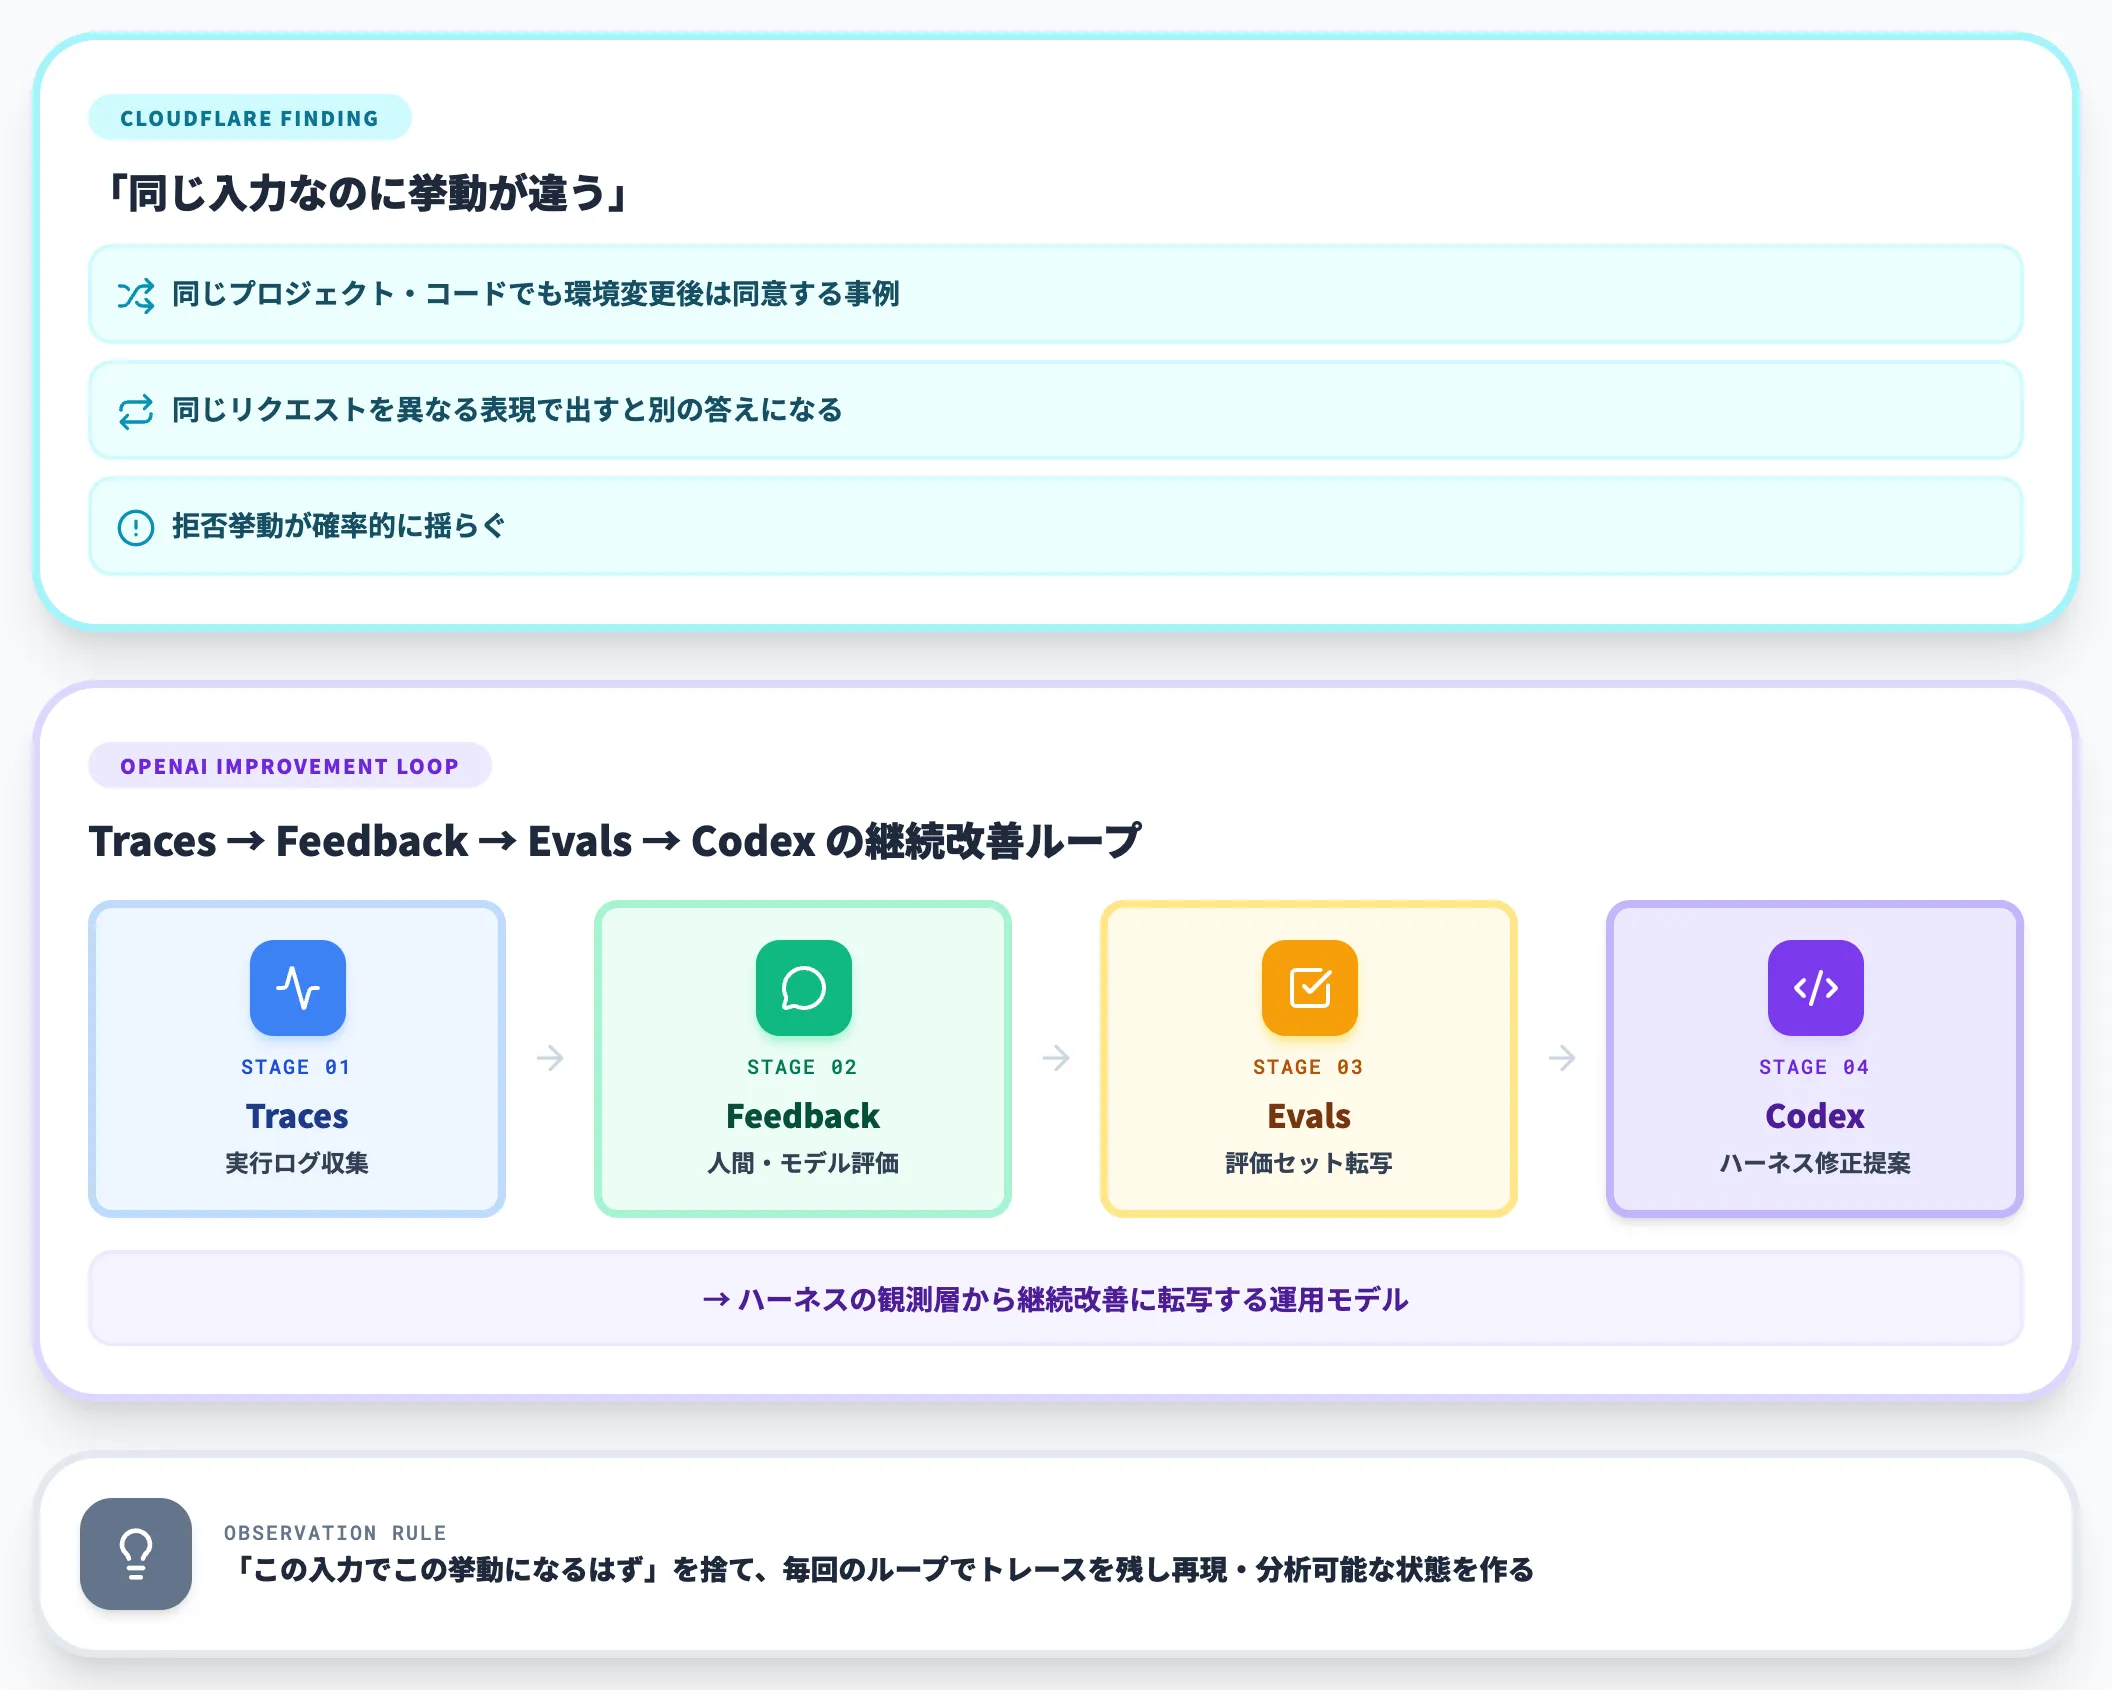The height and width of the screenshot is (1690, 2112).
Task: Click the alert circle icon beside 拒否挙動 row
Action: click(x=136, y=527)
